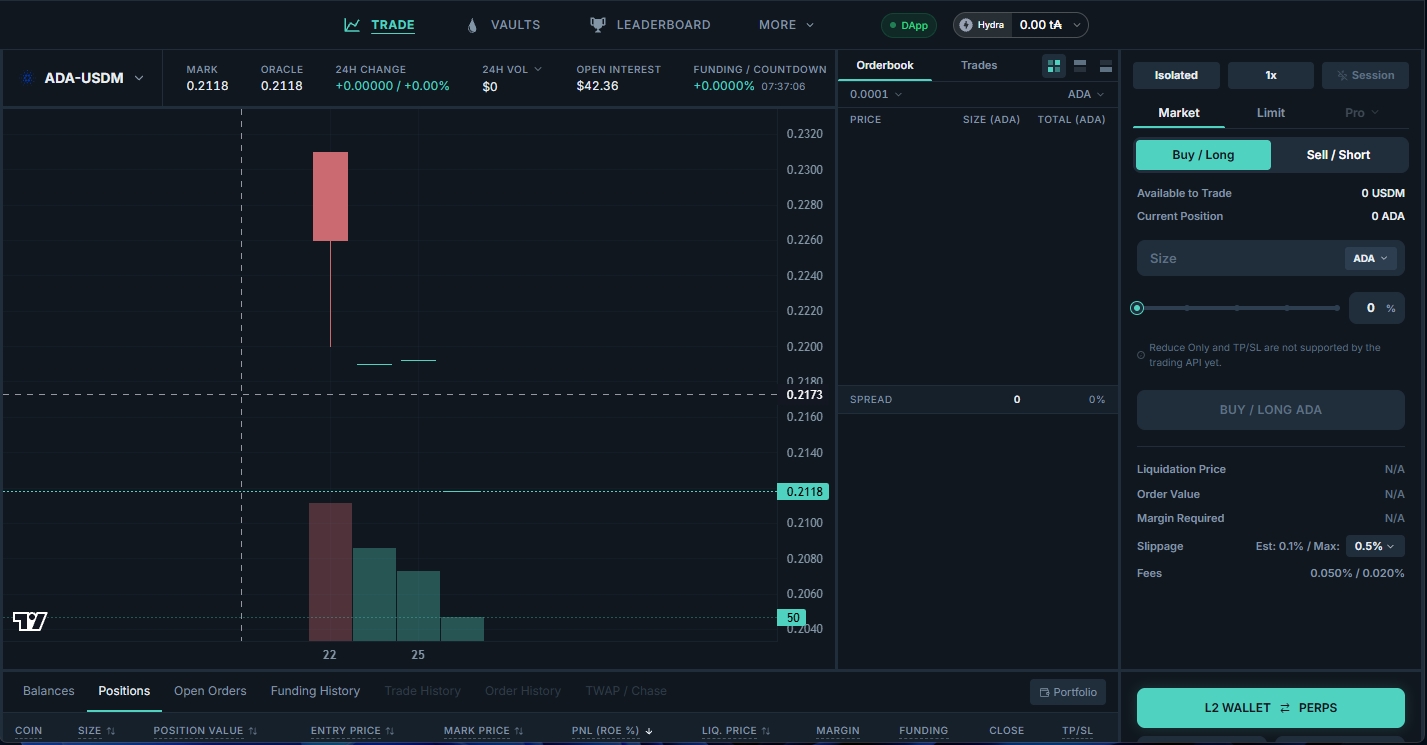1427x745 pixels.
Task: Open the Balances tab
Action: pyautogui.click(x=49, y=691)
